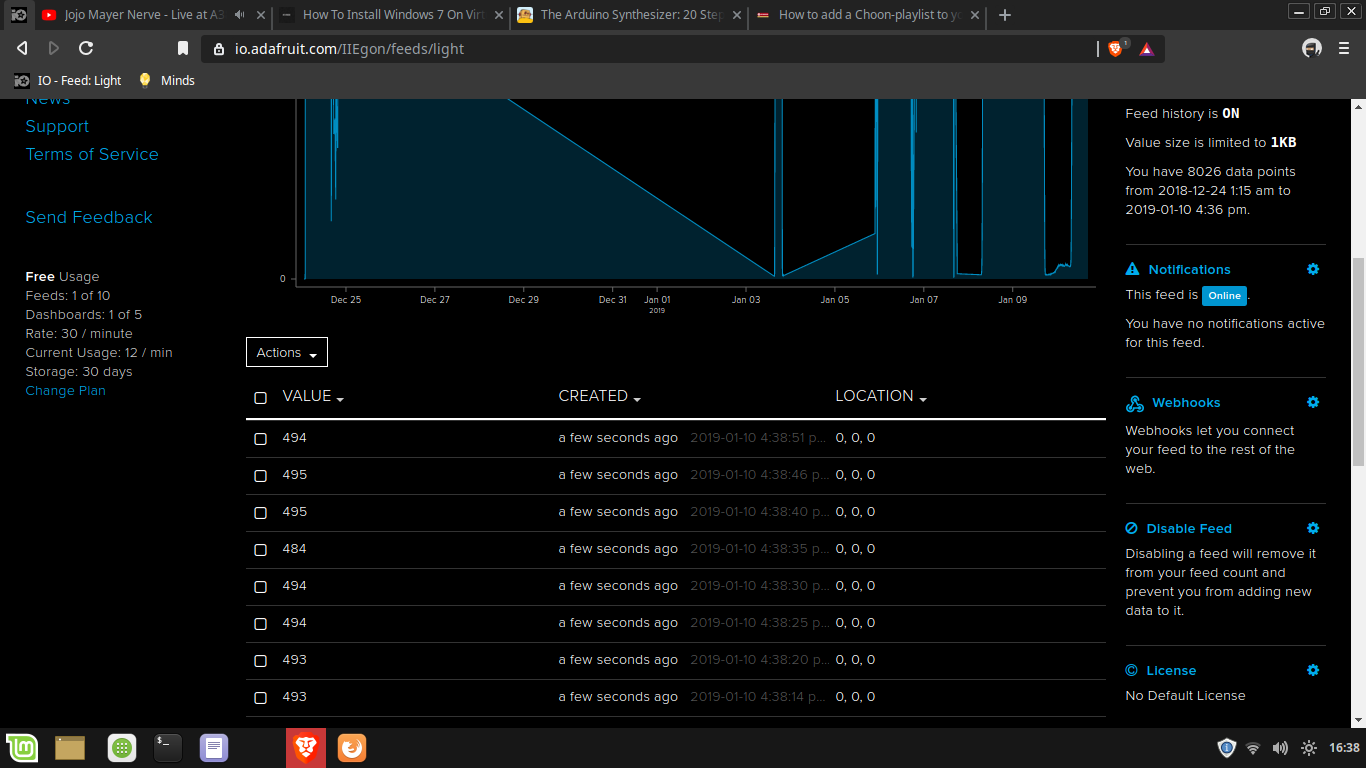Mute audio on the Jojo Mayer tab

click(240, 15)
